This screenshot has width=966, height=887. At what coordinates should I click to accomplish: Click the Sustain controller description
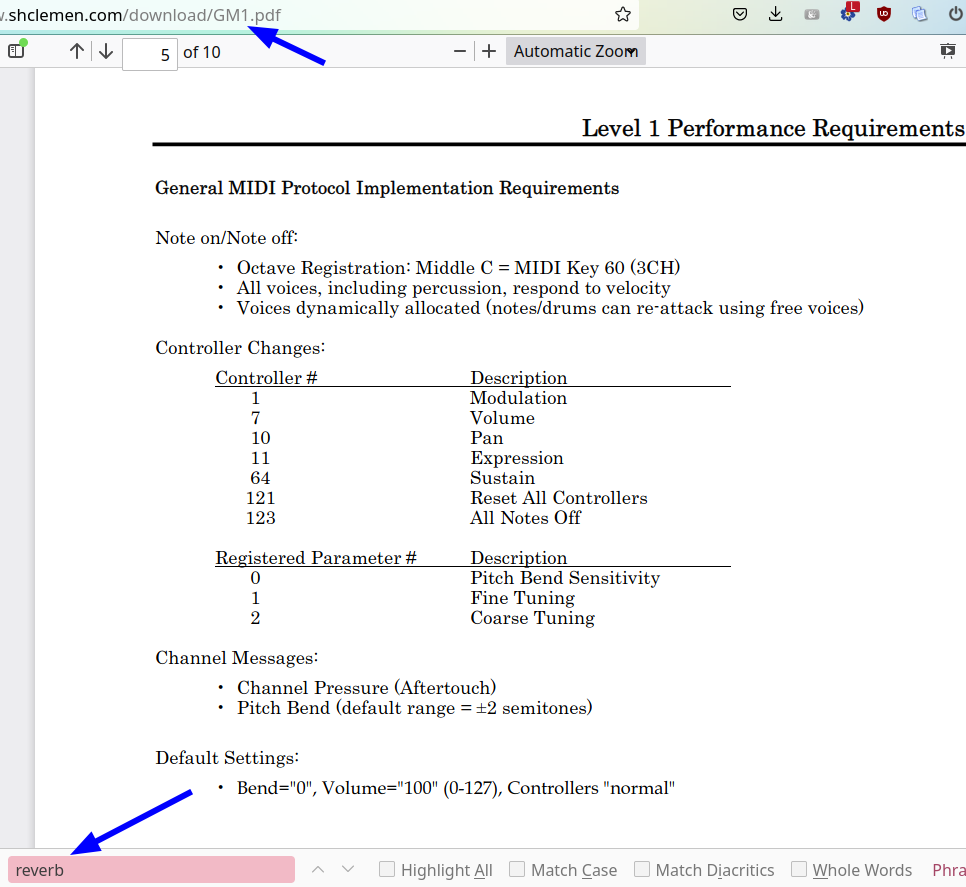[502, 478]
